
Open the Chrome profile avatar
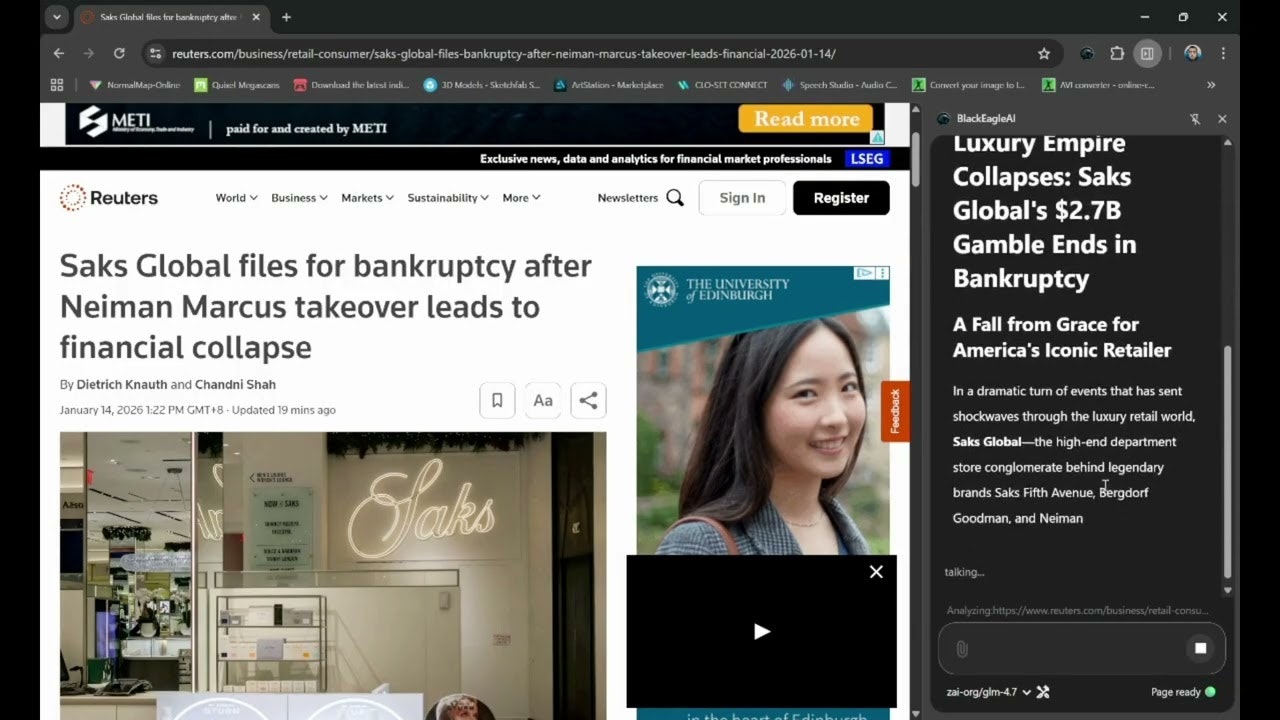coord(1192,53)
